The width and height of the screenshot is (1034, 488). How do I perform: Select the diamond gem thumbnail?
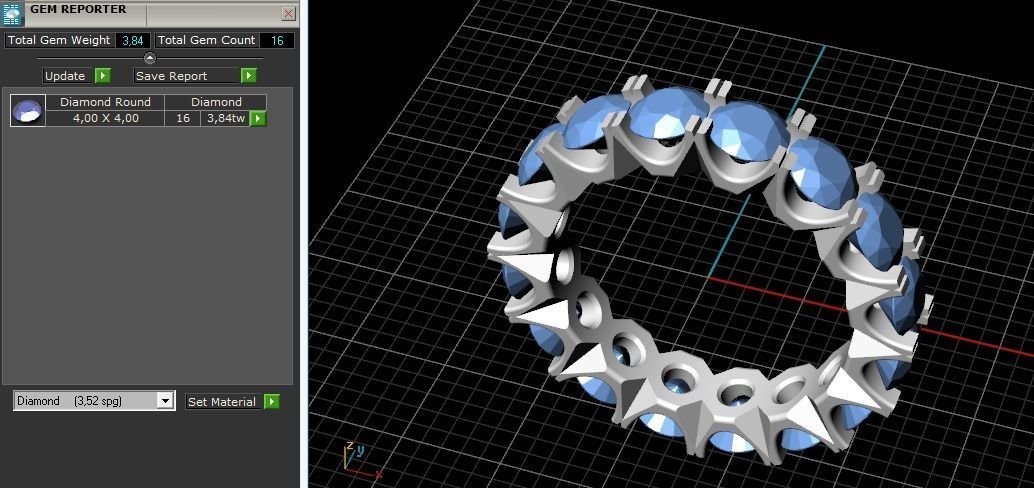tap(28, 110)
